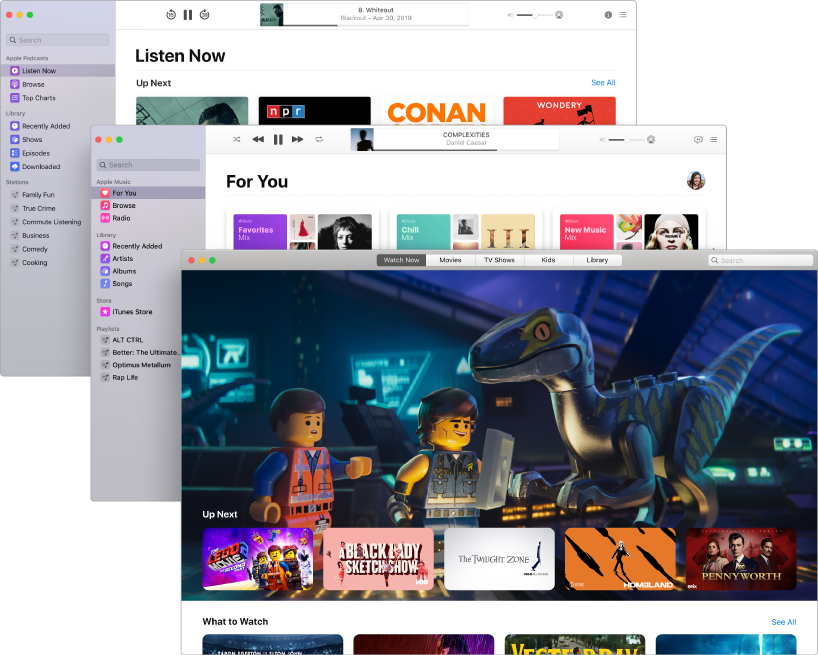The image size is (818, 655).
Task: Open the Conan podcast thumbnail
Action: pos(437,111)
